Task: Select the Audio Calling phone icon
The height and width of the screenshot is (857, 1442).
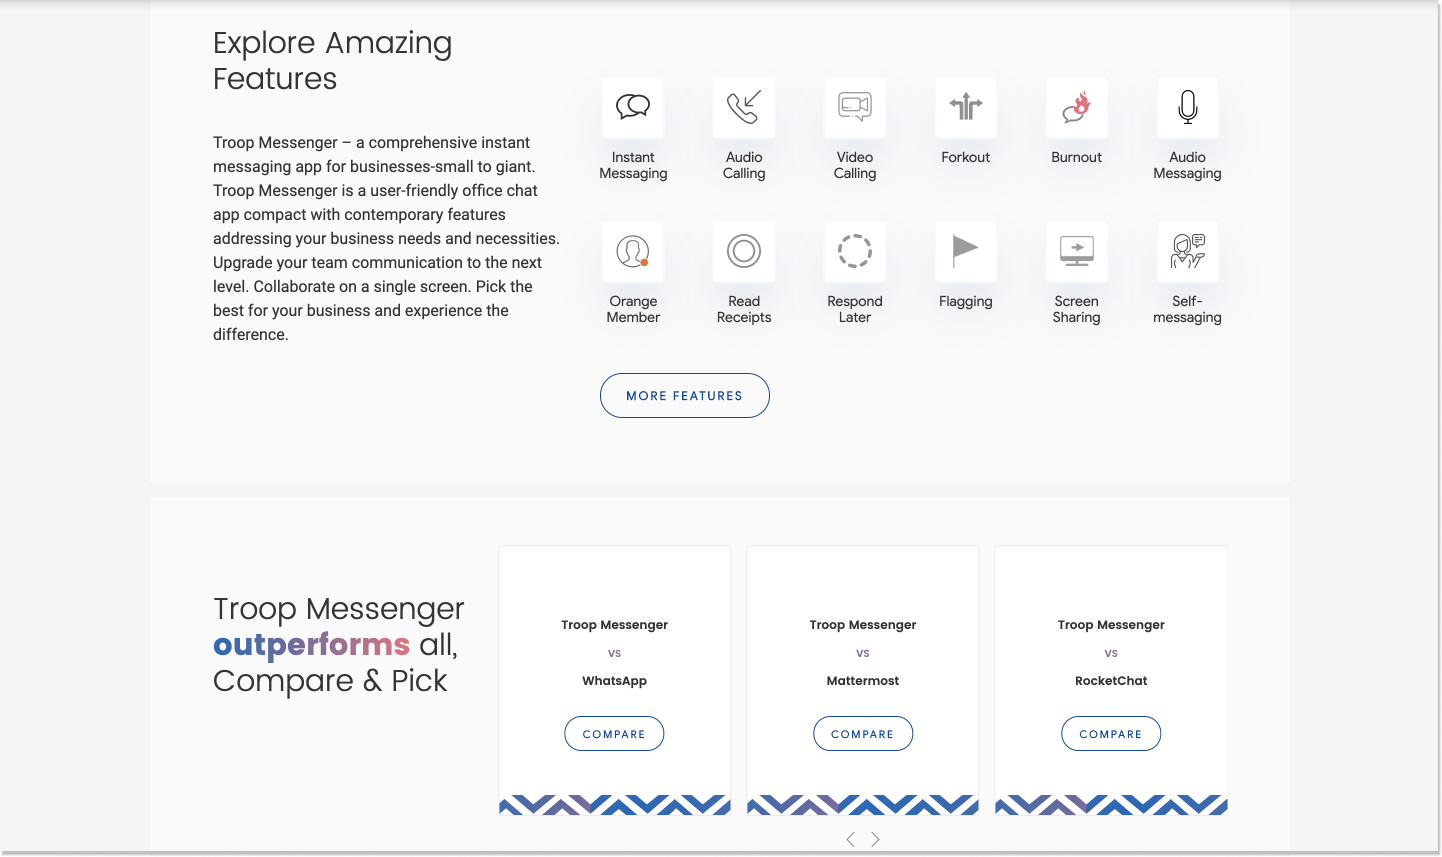Action: 744,107
